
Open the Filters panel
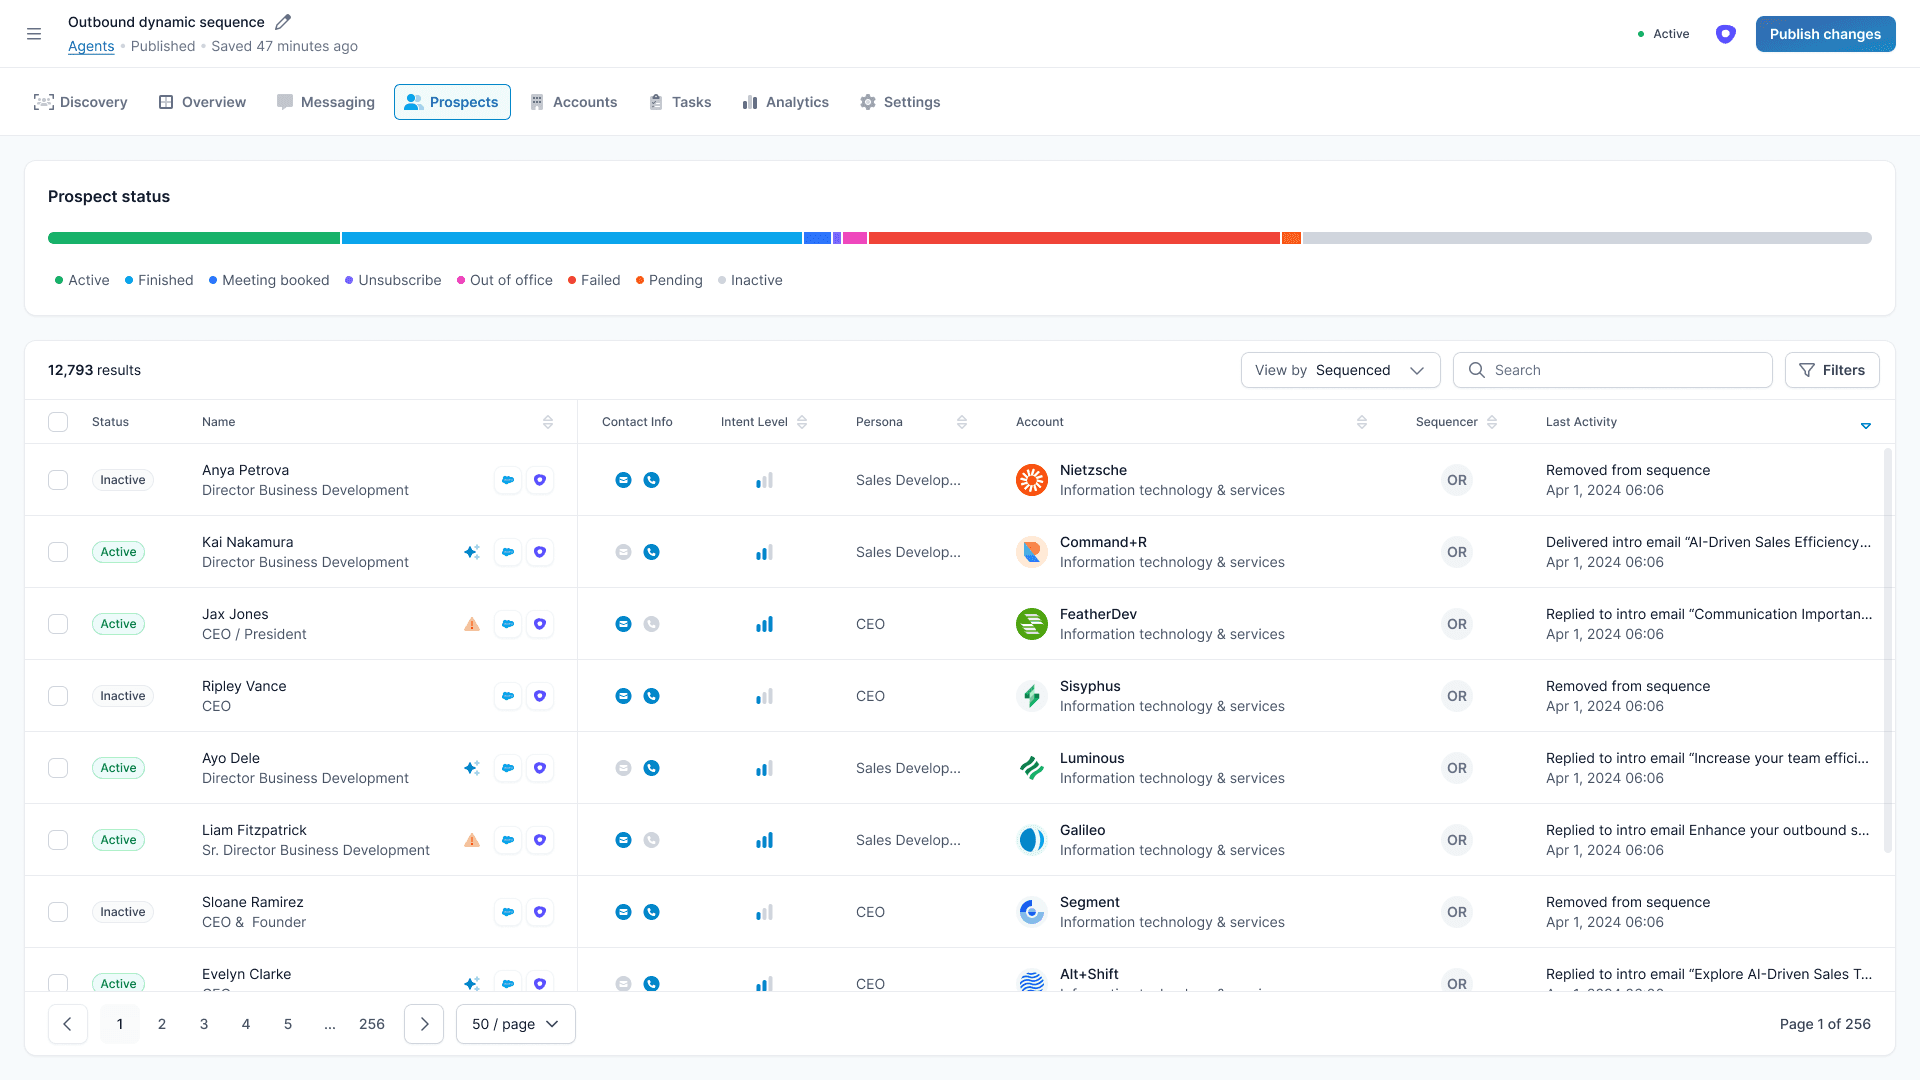point(1832,370)
